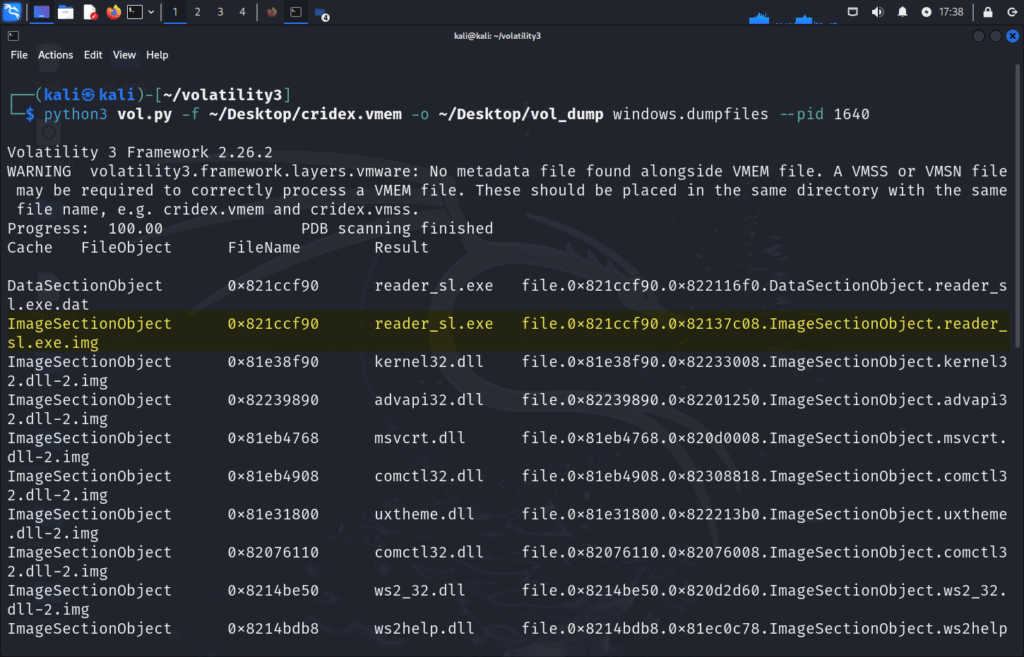Switch to workspace 1
This screenshot has height=657, width=1024.
point(174,12)
